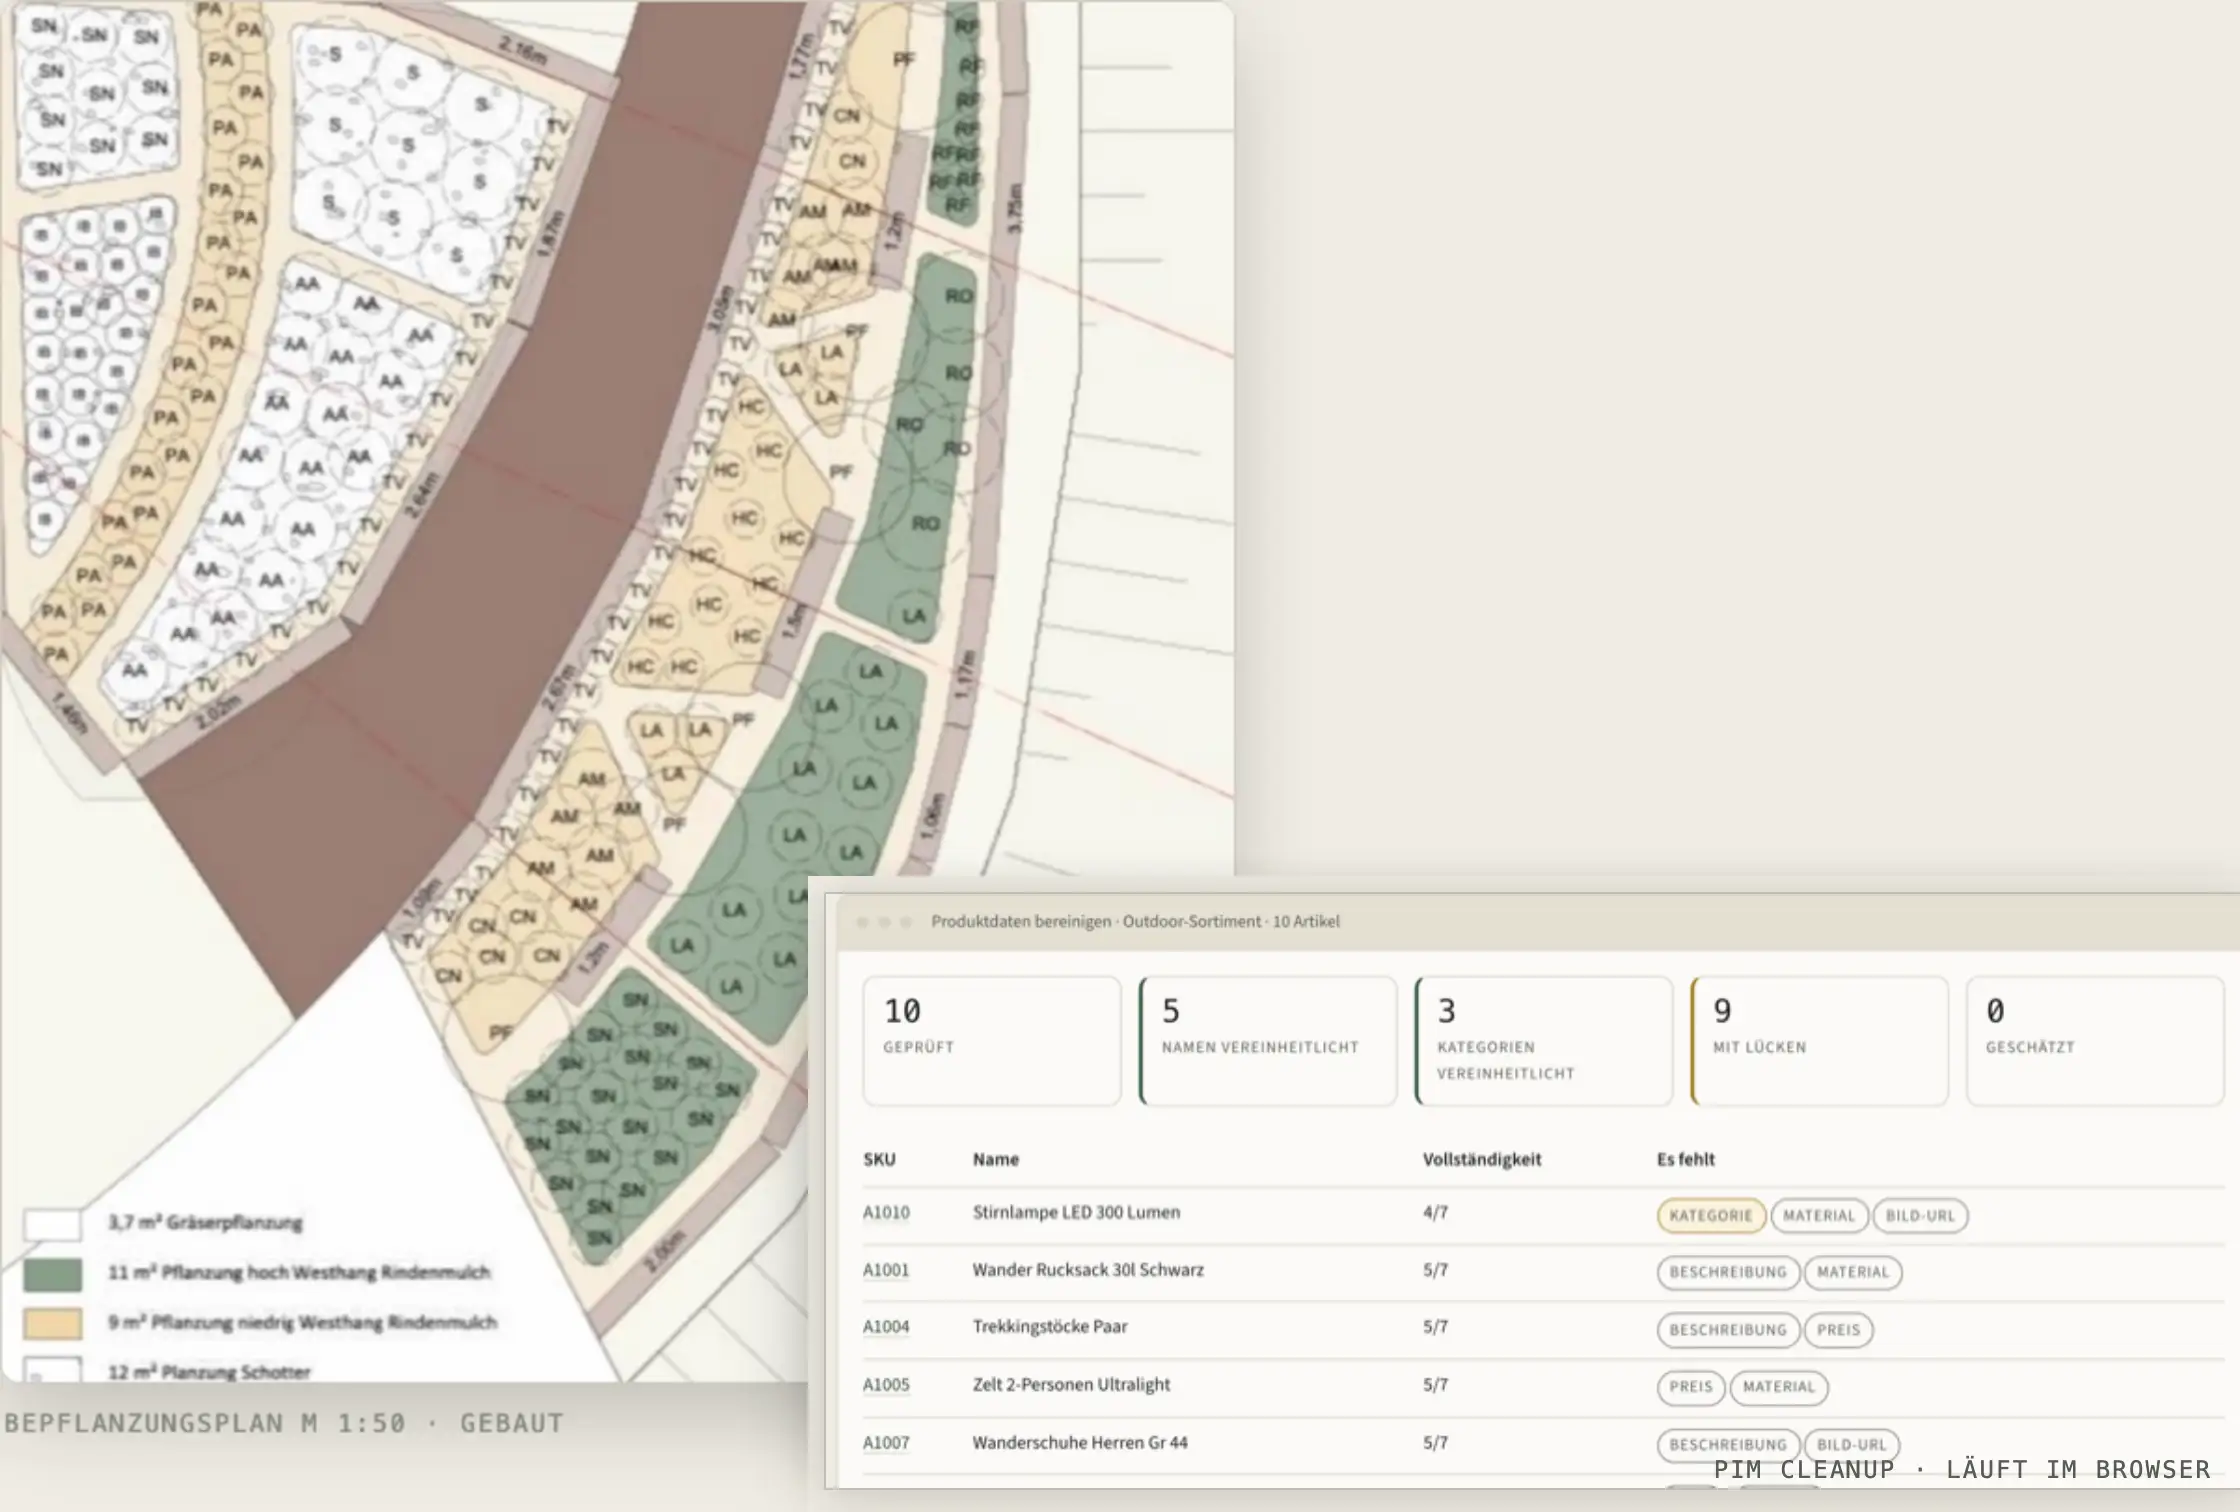Select 'Zelt 2-Personen Ultralight' name cell
The height and width of the screenshot is (1512, 2240).
pos(1071,1385)
